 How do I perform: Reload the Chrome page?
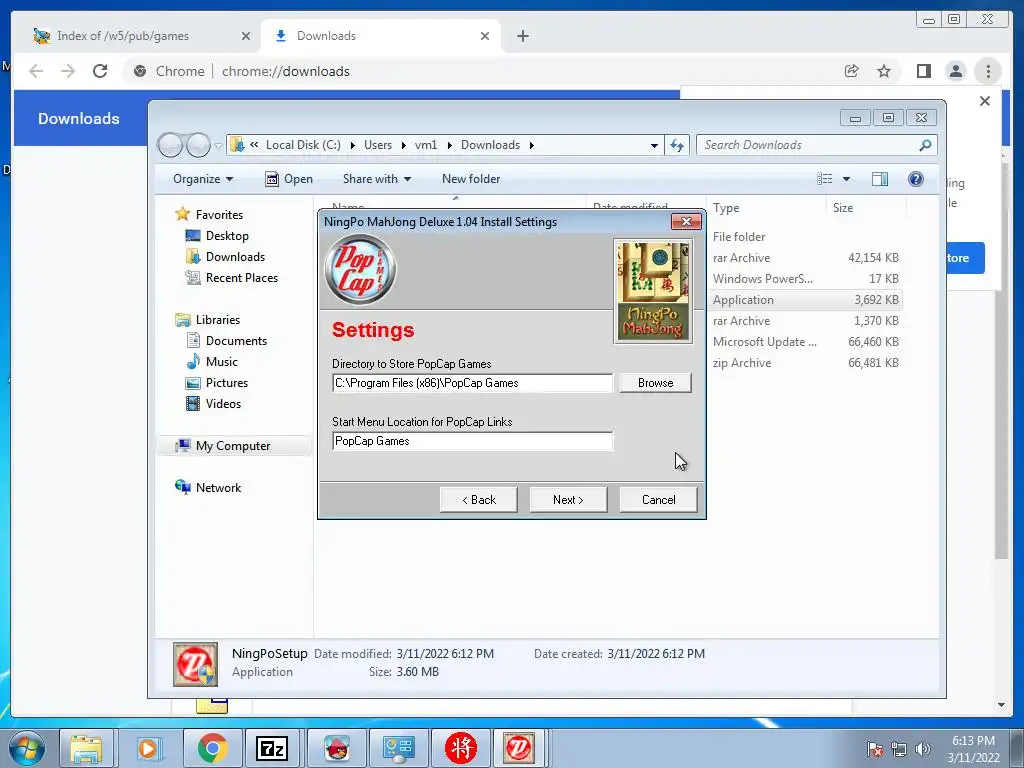pos(99,71)
